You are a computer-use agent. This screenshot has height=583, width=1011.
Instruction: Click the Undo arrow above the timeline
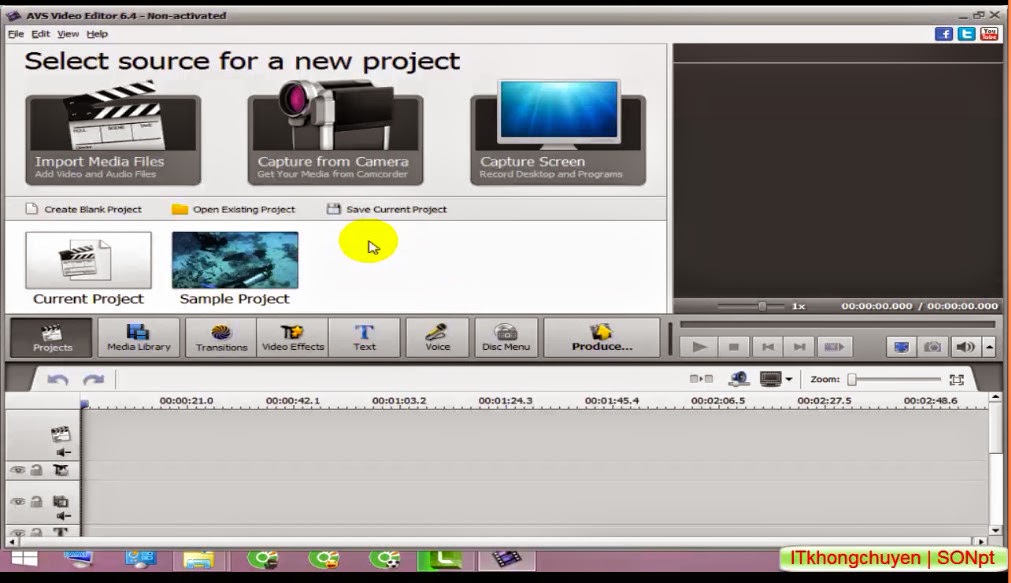(x=59, y=378)
